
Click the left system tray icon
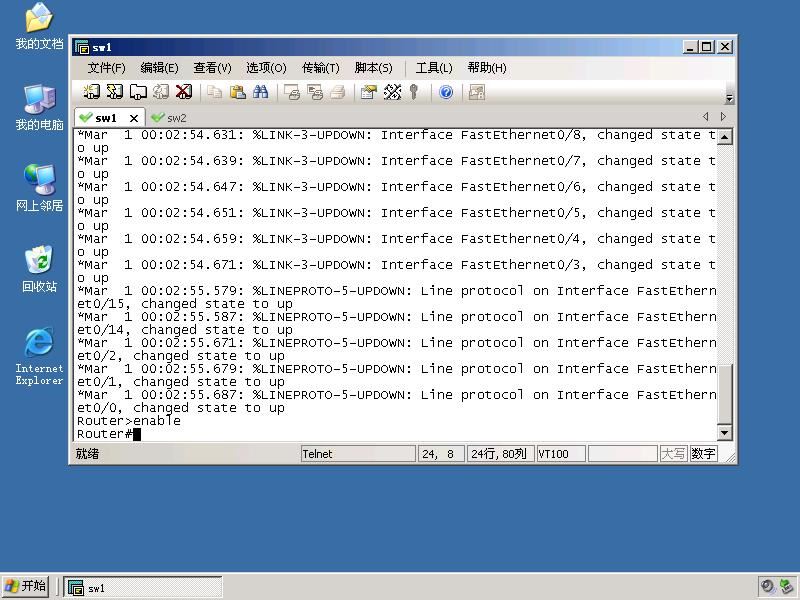coord(767,586)
